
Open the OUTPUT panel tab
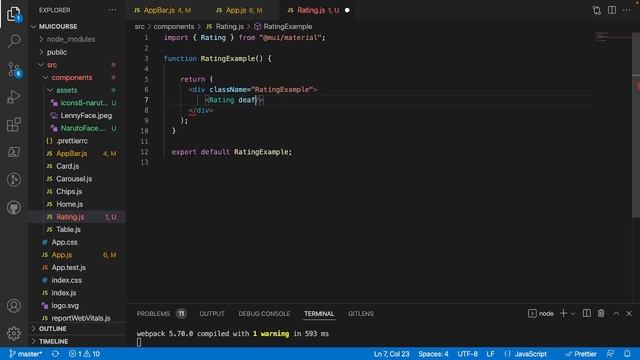coord(212,313)
